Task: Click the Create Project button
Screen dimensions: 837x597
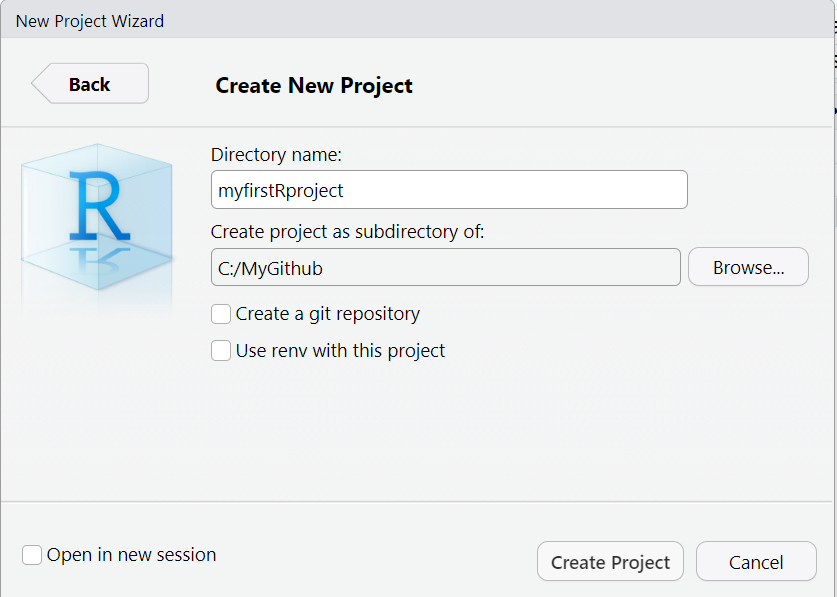Action: (x=610, y=562)
